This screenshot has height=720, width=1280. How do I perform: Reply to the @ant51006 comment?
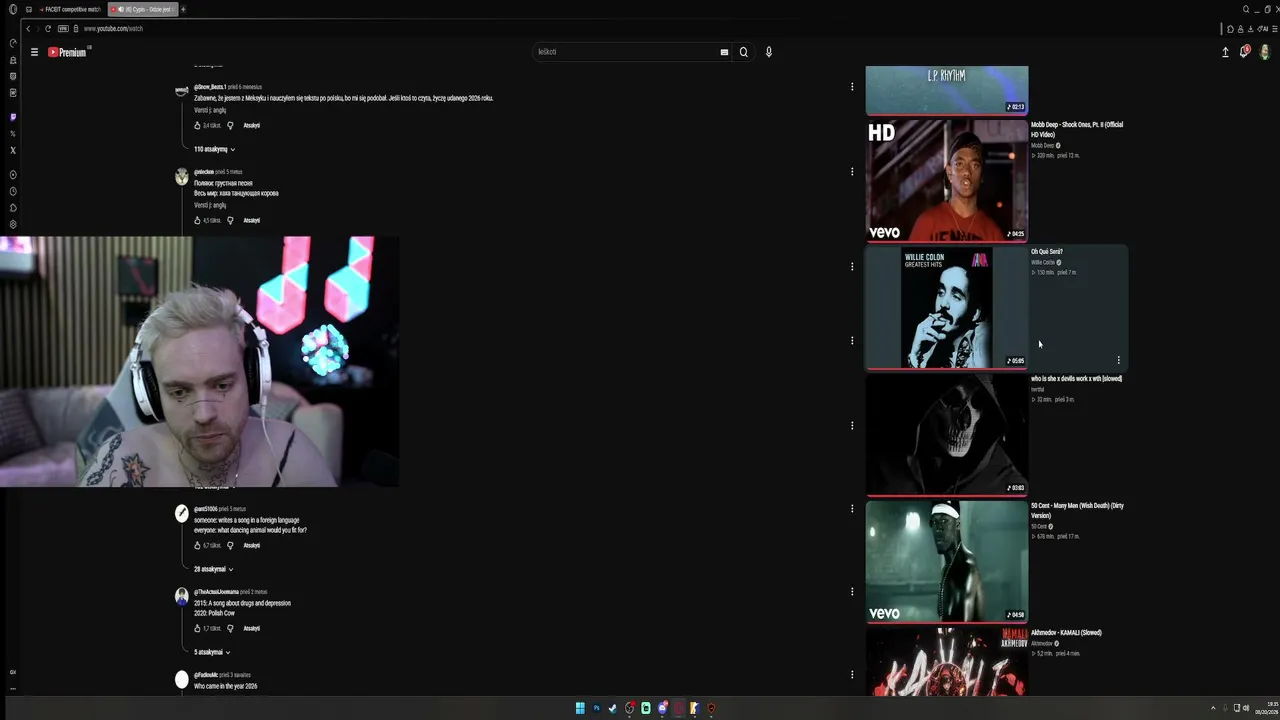tap(252, 545)
